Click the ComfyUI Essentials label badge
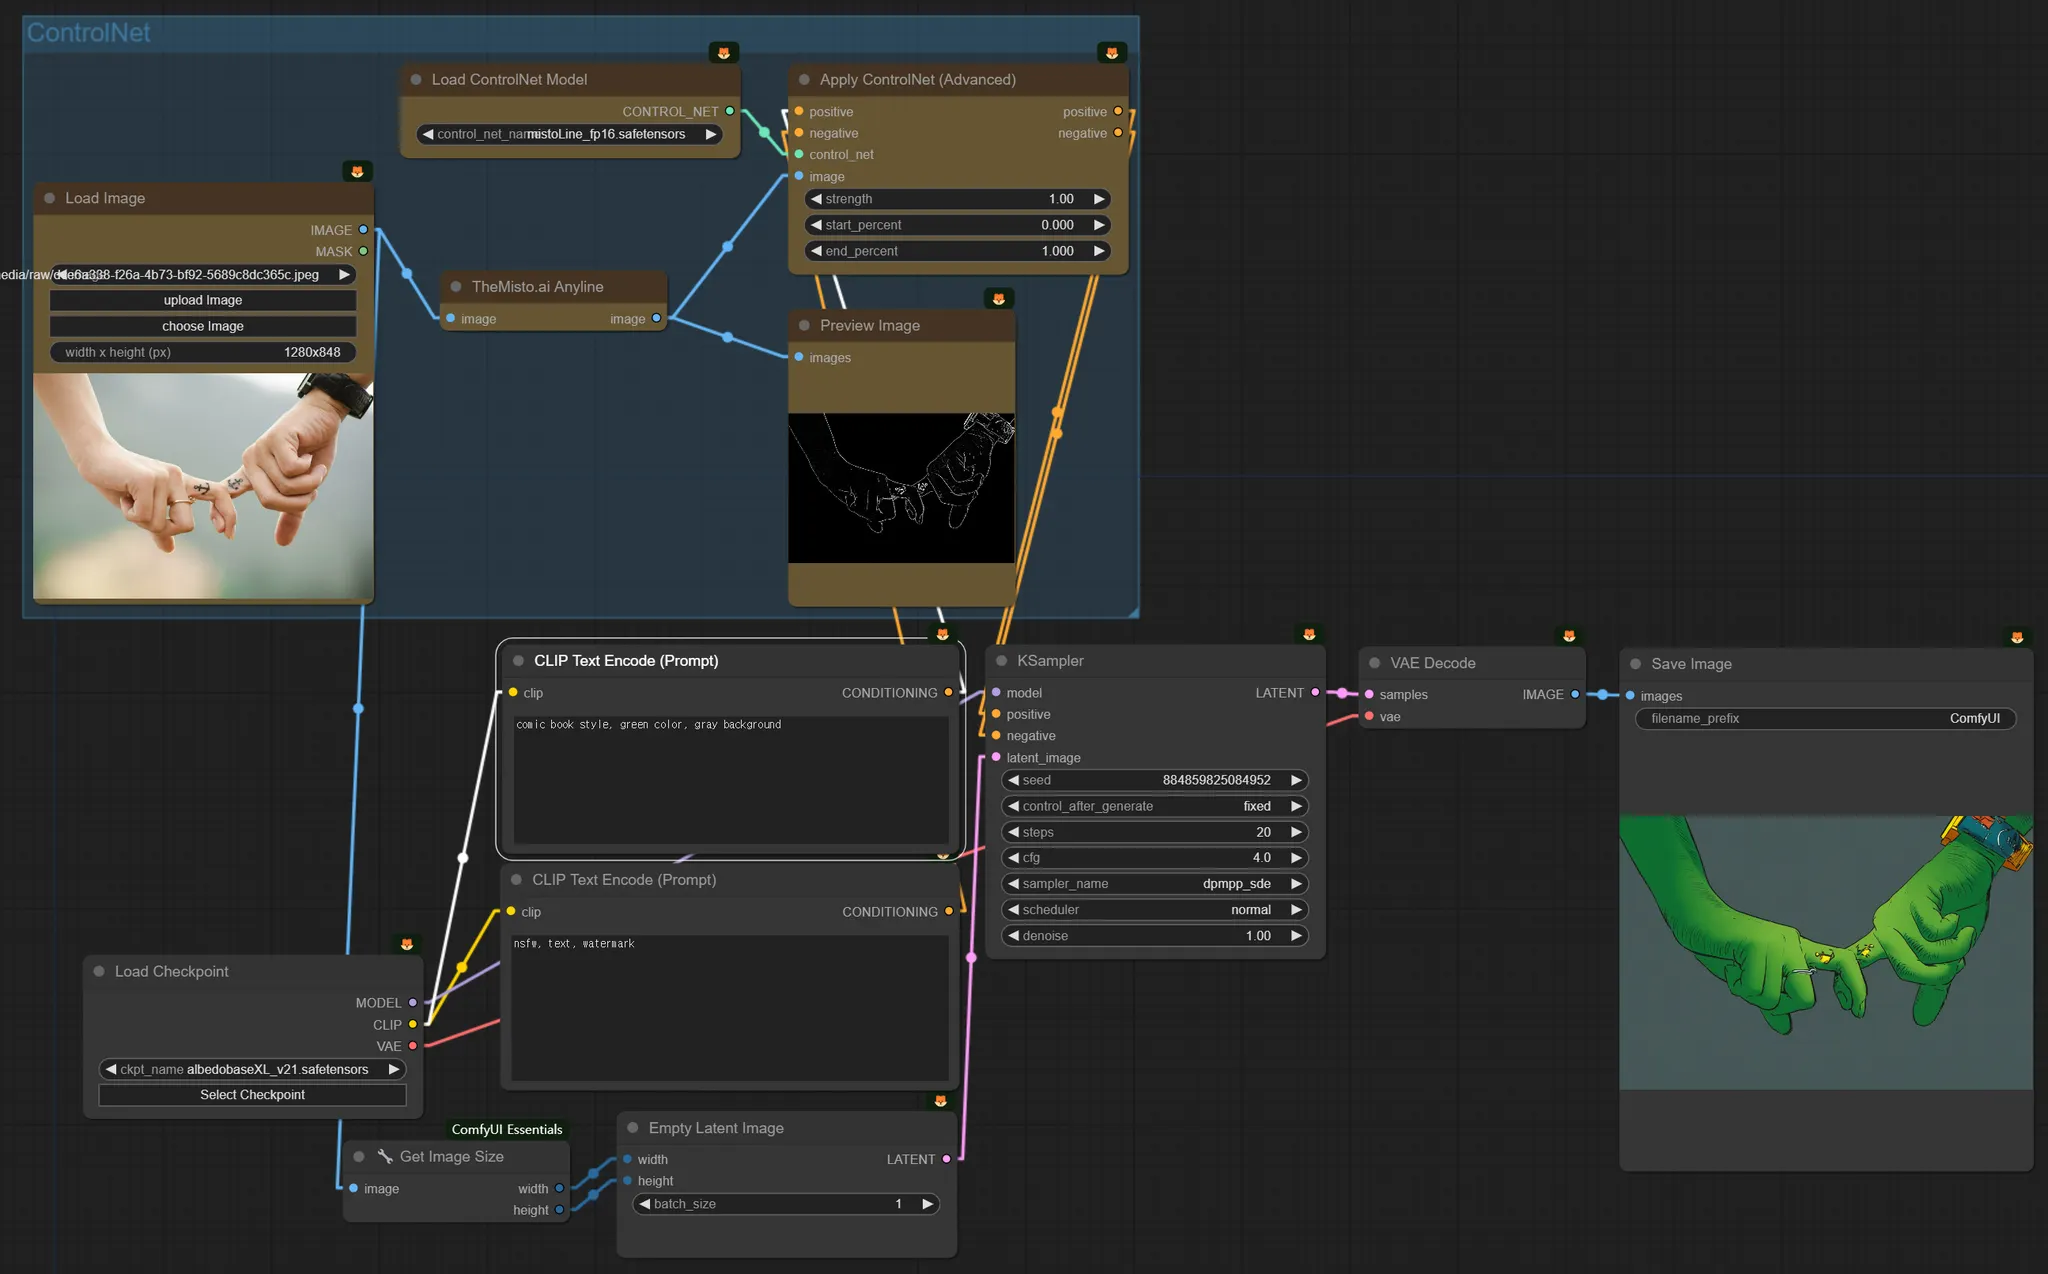The height and width of the screenshot is (1274, 2048). (x=506, y=1129)
